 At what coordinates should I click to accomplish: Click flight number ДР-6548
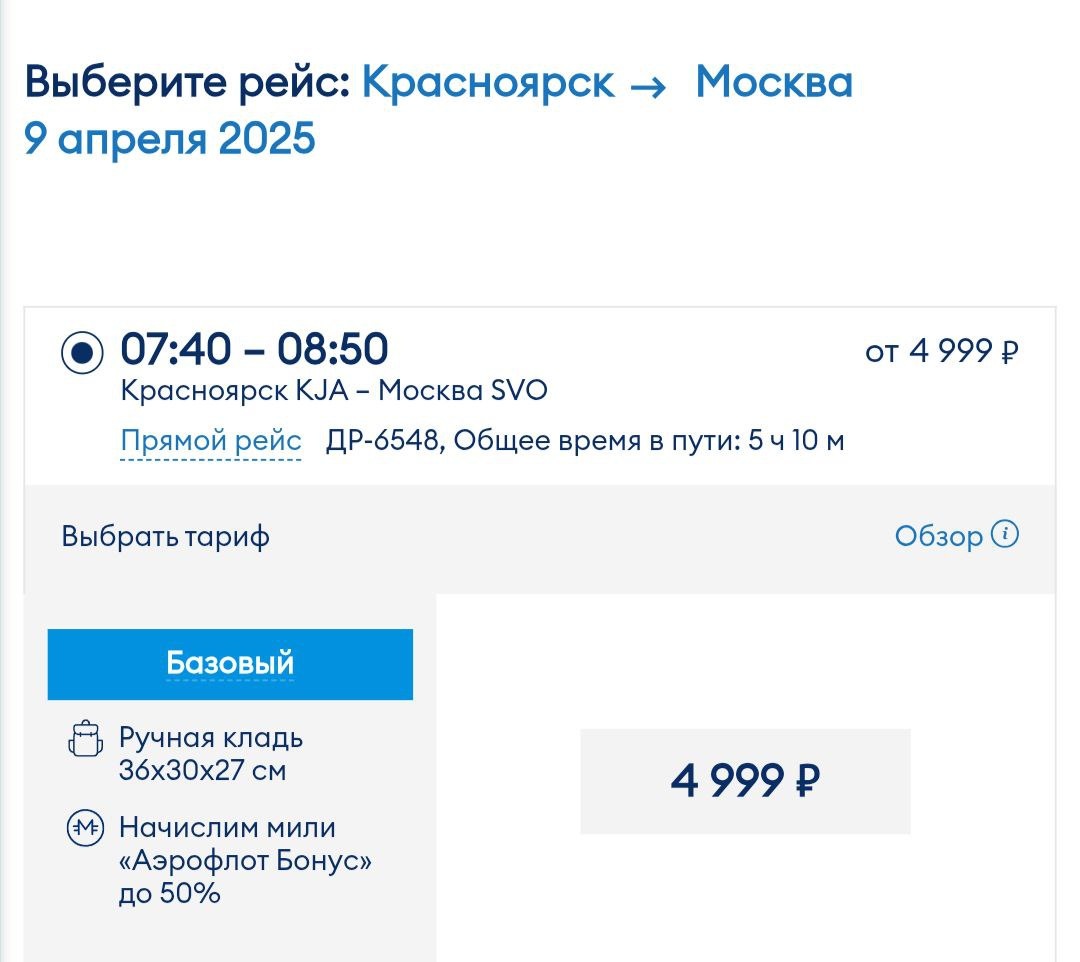coord(383,441)
